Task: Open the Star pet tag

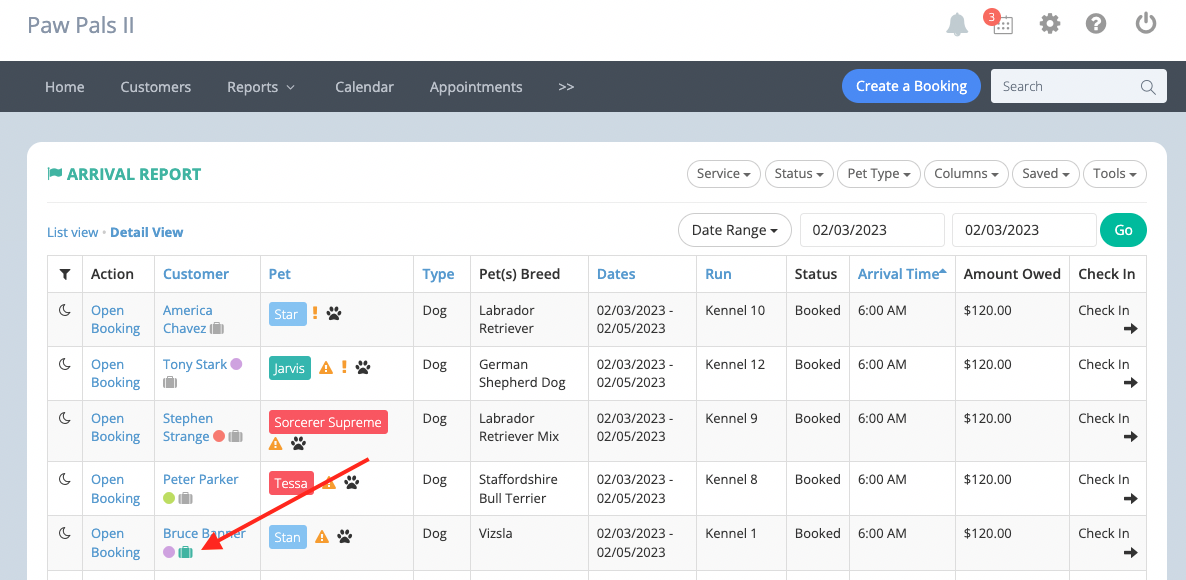Action: click(287, 314)
